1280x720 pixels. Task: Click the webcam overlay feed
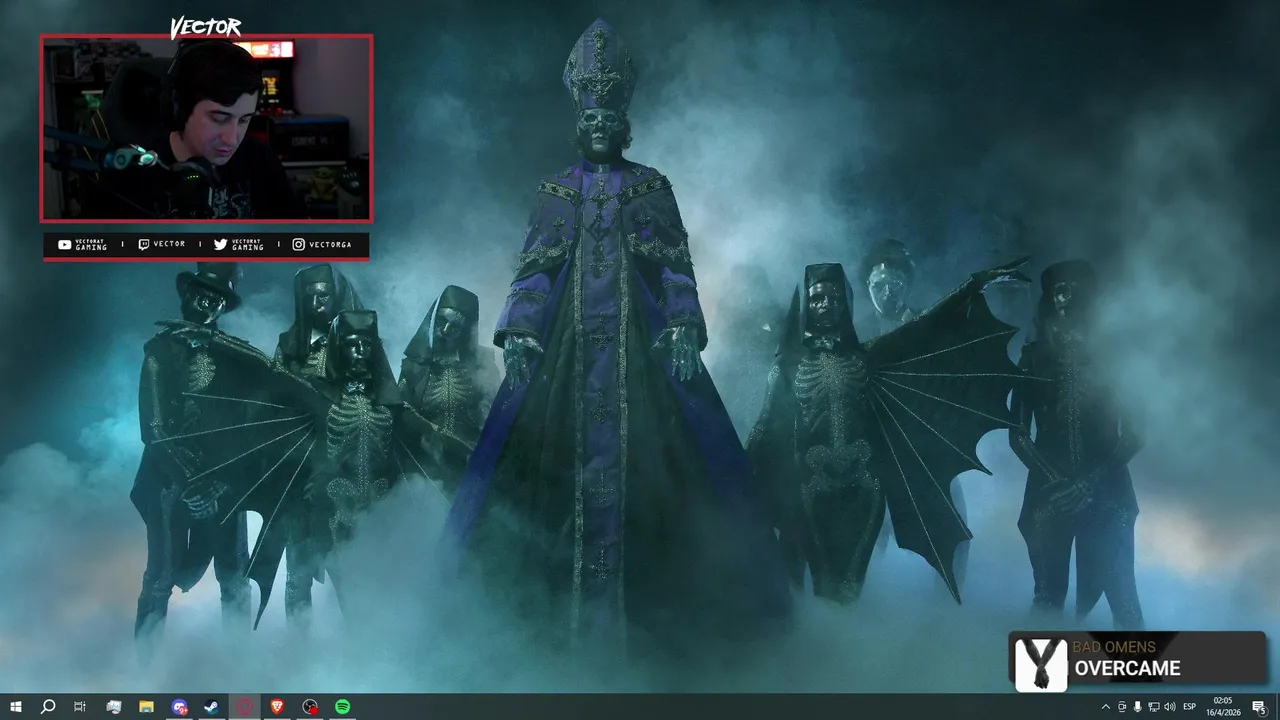[x=206, y=128]
